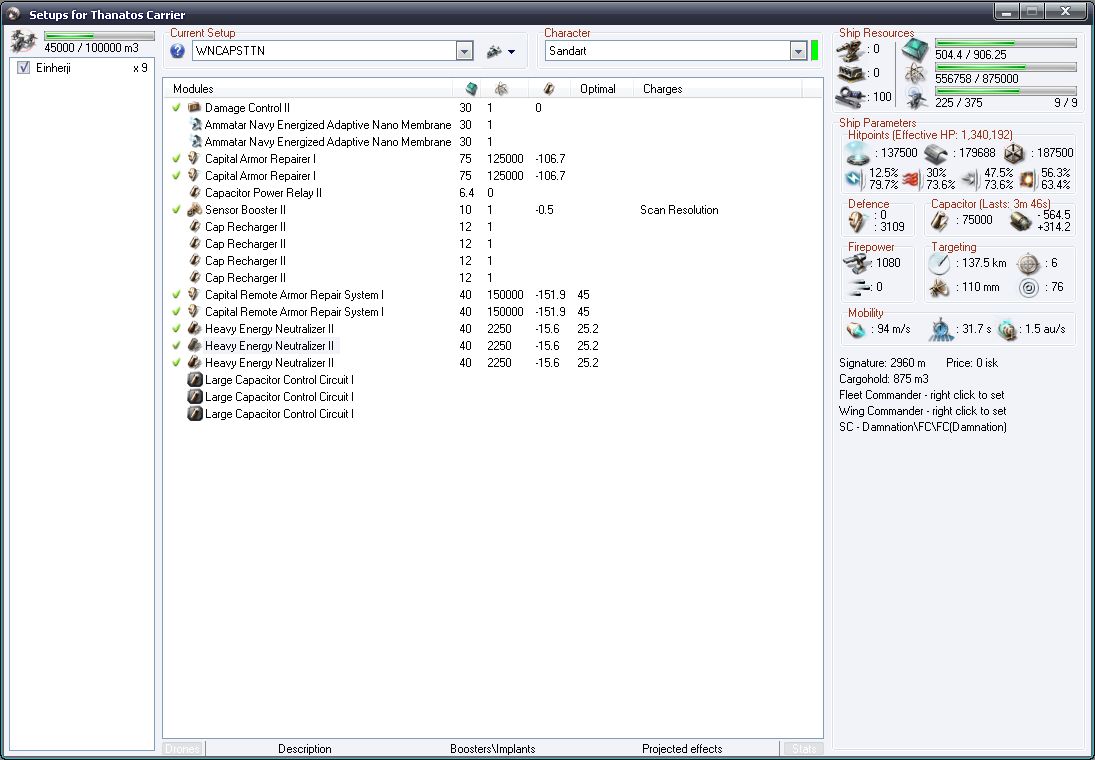Screen dimensions: 1095x760
Task: Click the Cargohold: 875 m3 value
Action: (883, 379)
